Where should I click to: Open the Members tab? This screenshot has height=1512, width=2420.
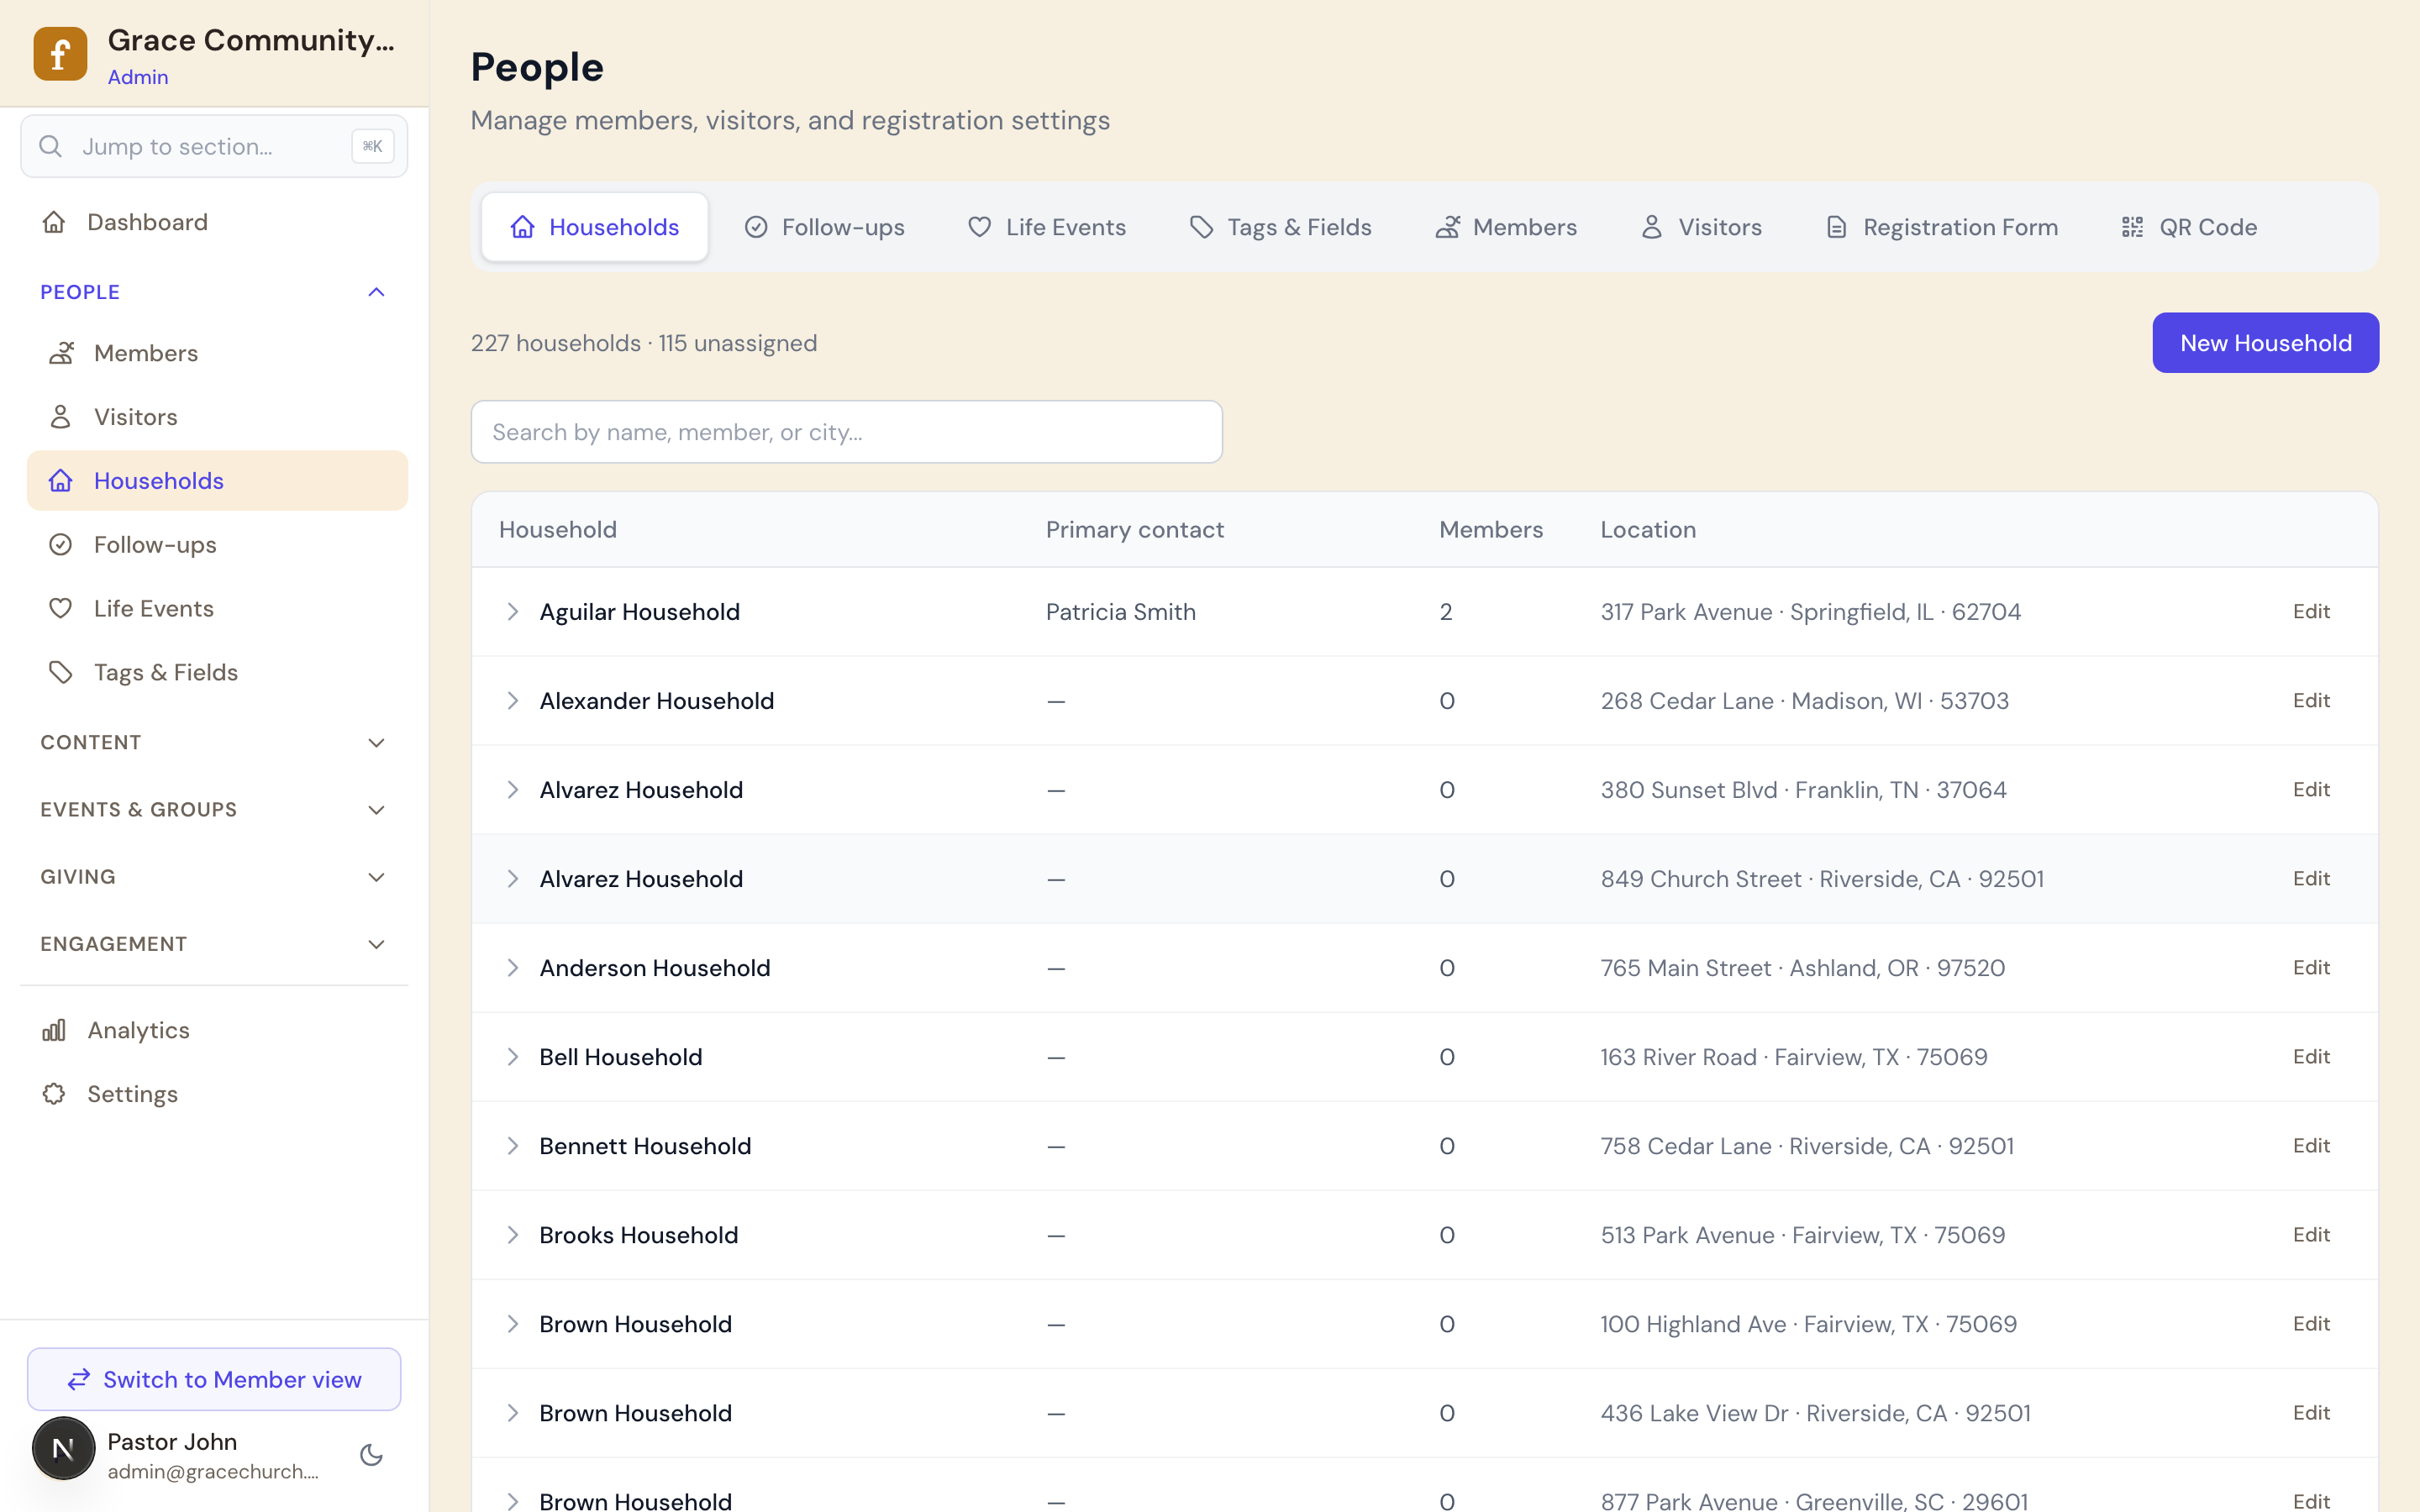(1507, 227)
